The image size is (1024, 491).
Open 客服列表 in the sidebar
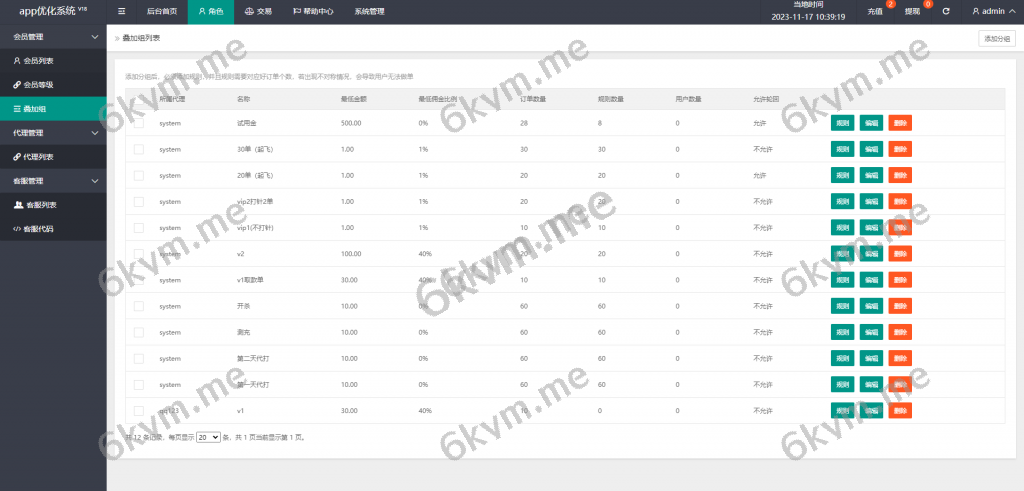(x=40, y=205)
